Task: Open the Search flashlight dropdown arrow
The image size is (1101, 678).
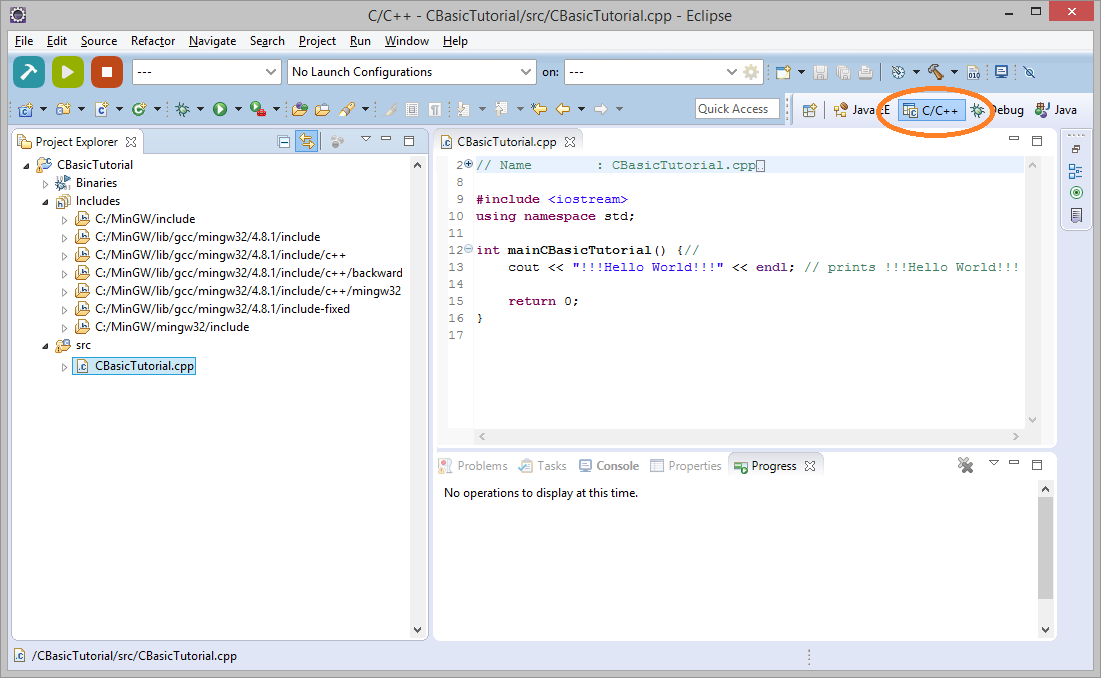Action: click(365, 109)
